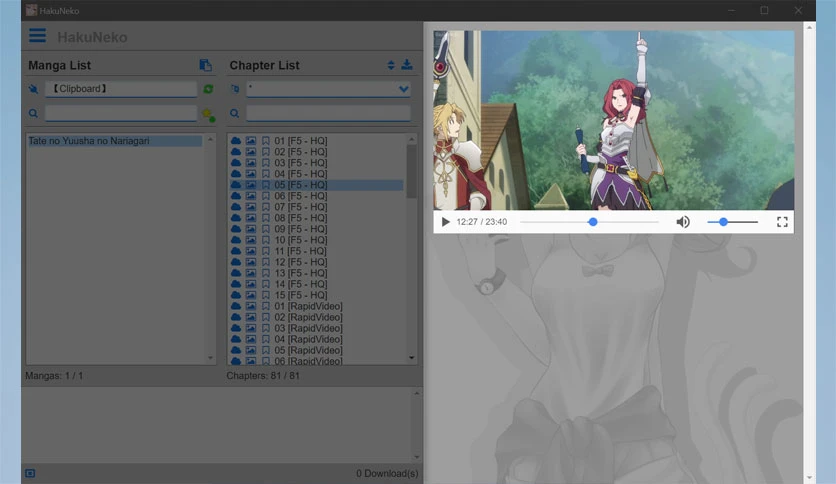Image resolution: width=836 pixels, height=484 pixels.
Task: Click the Manga List search input field
Action: click(x=121, y=113)
